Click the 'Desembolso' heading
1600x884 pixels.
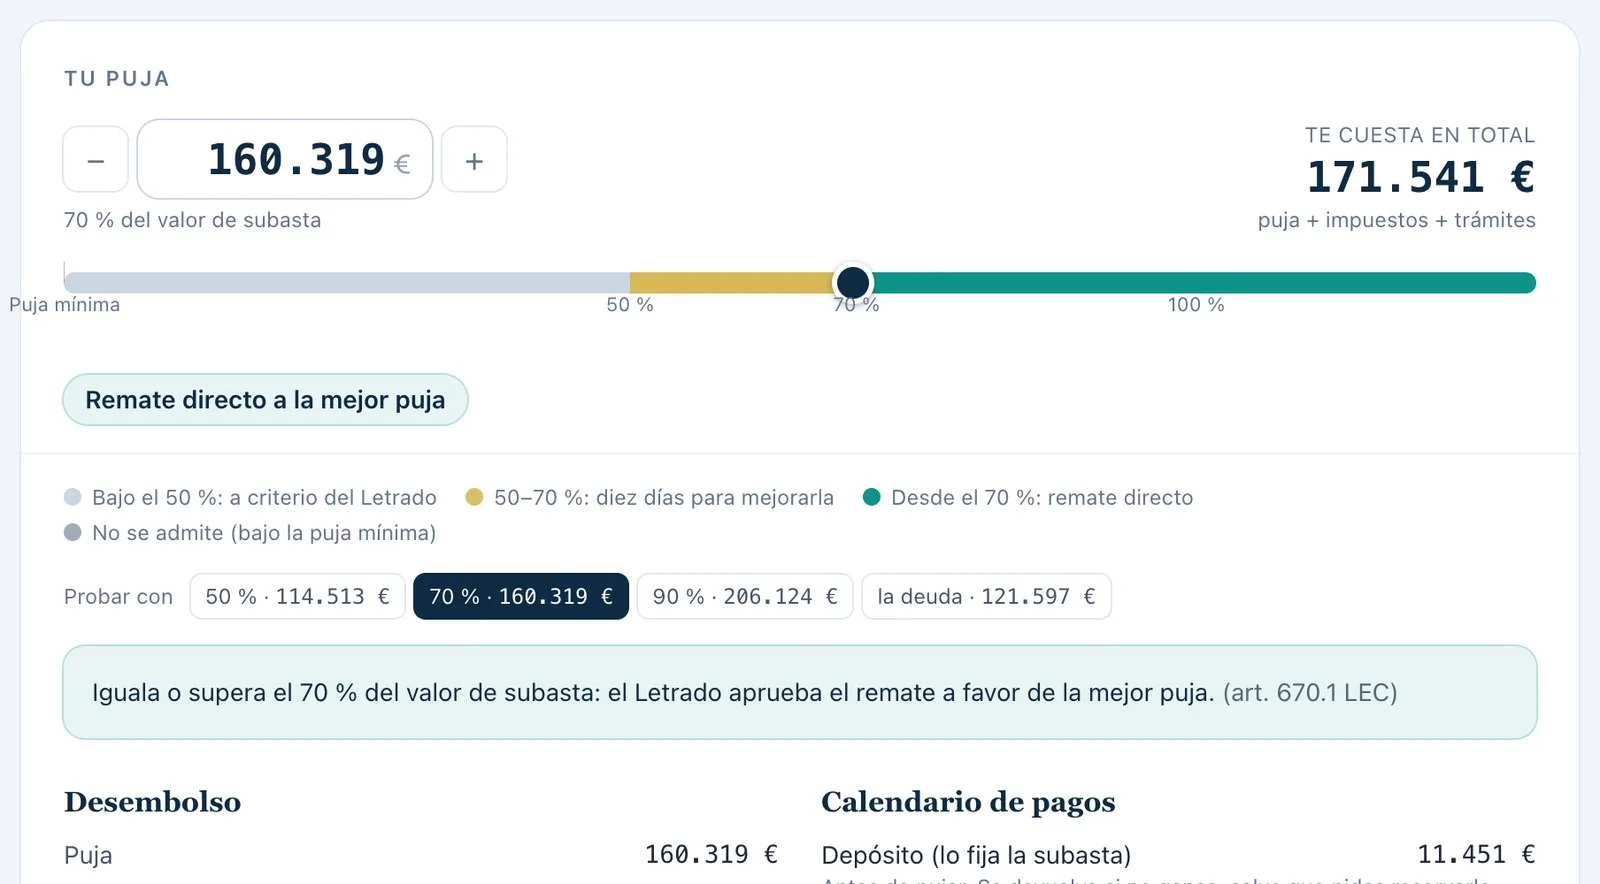coord(152,802)
